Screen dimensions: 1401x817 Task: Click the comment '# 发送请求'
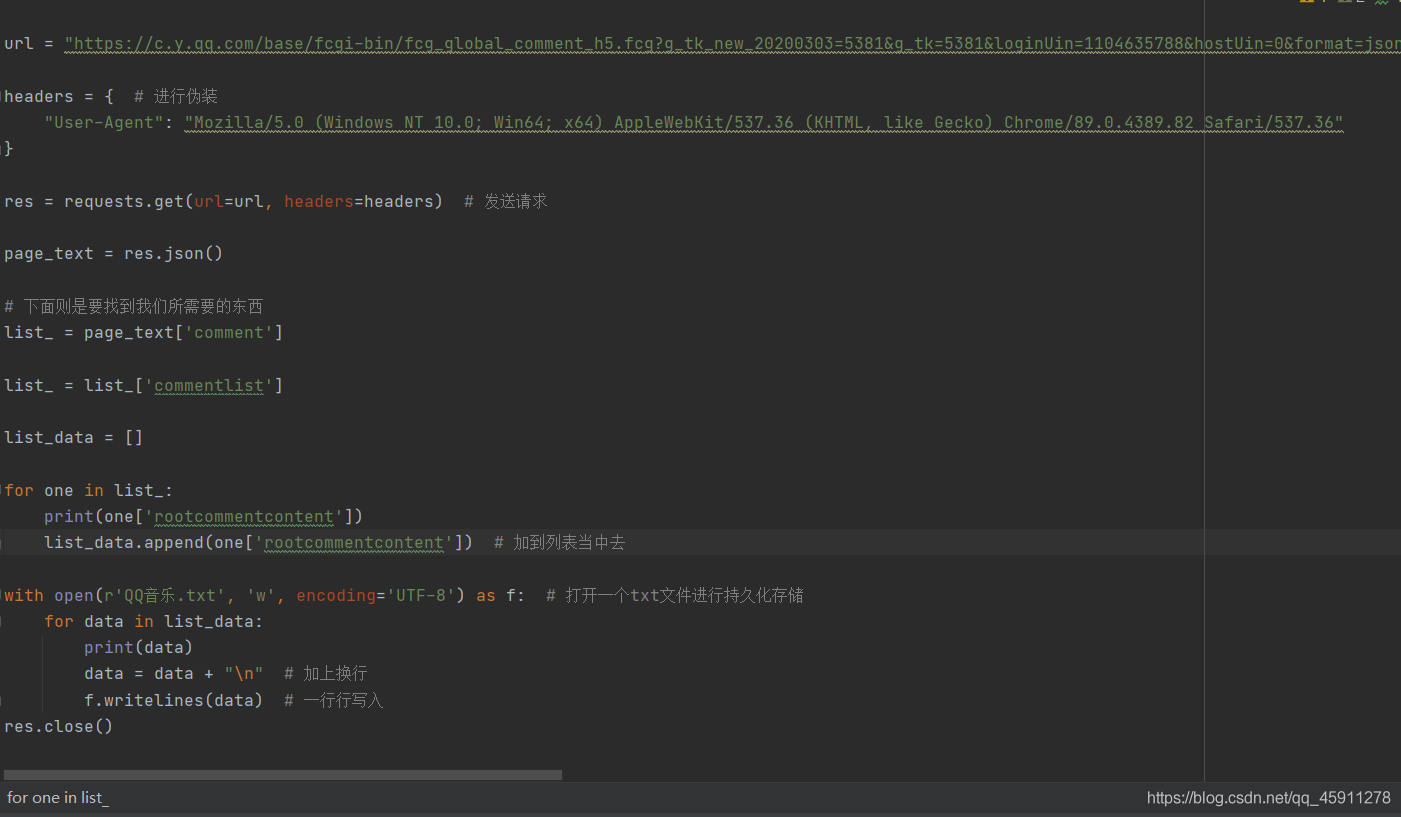tap(506, 202)
